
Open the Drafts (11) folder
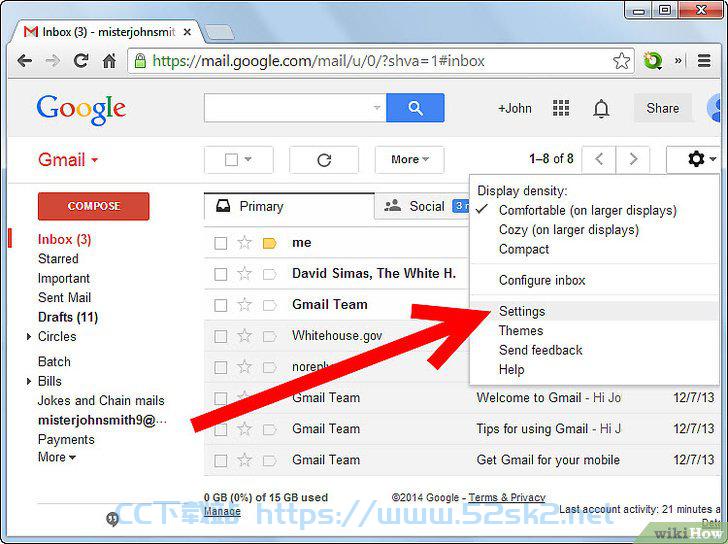pyautogui.click(x=68, y=317)
